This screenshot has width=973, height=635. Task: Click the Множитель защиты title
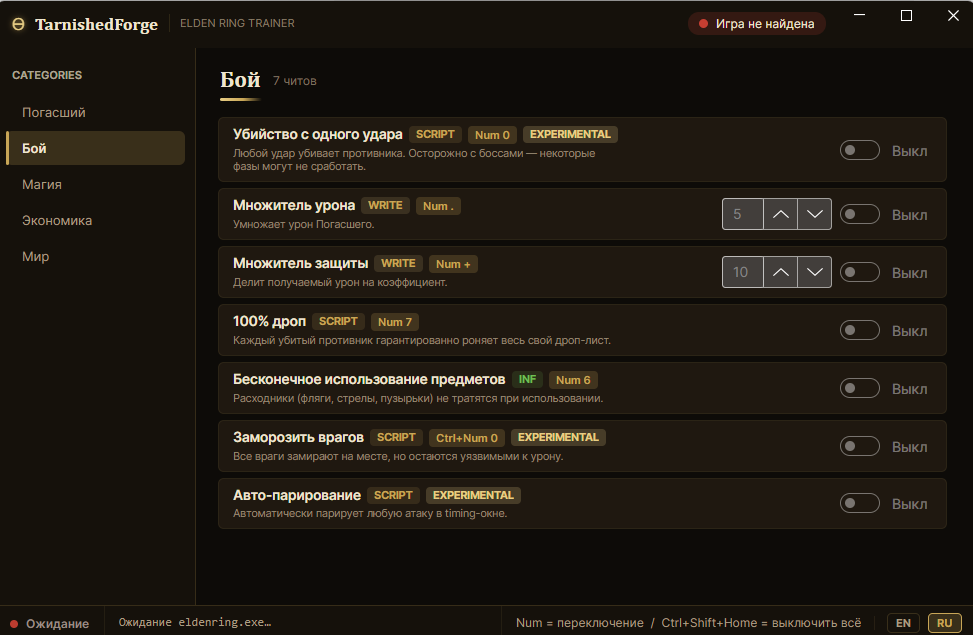(x=300, y=263)
